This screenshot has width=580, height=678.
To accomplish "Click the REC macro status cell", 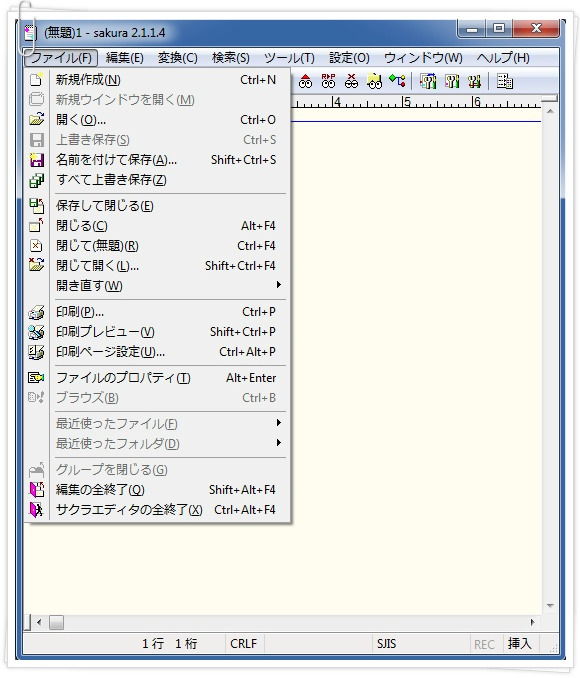I will tap(484, 644).
